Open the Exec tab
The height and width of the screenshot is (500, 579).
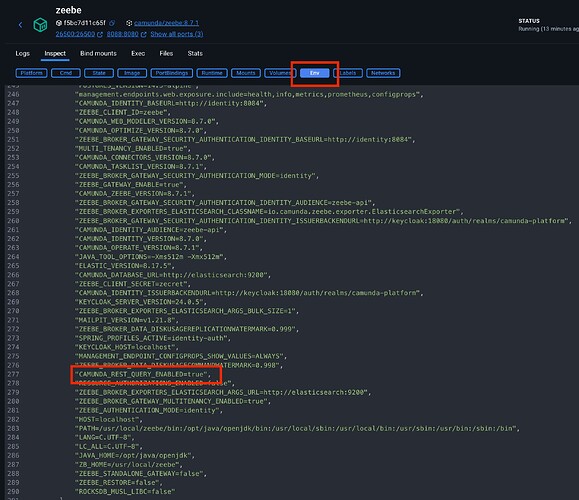[x=138, y=54]
